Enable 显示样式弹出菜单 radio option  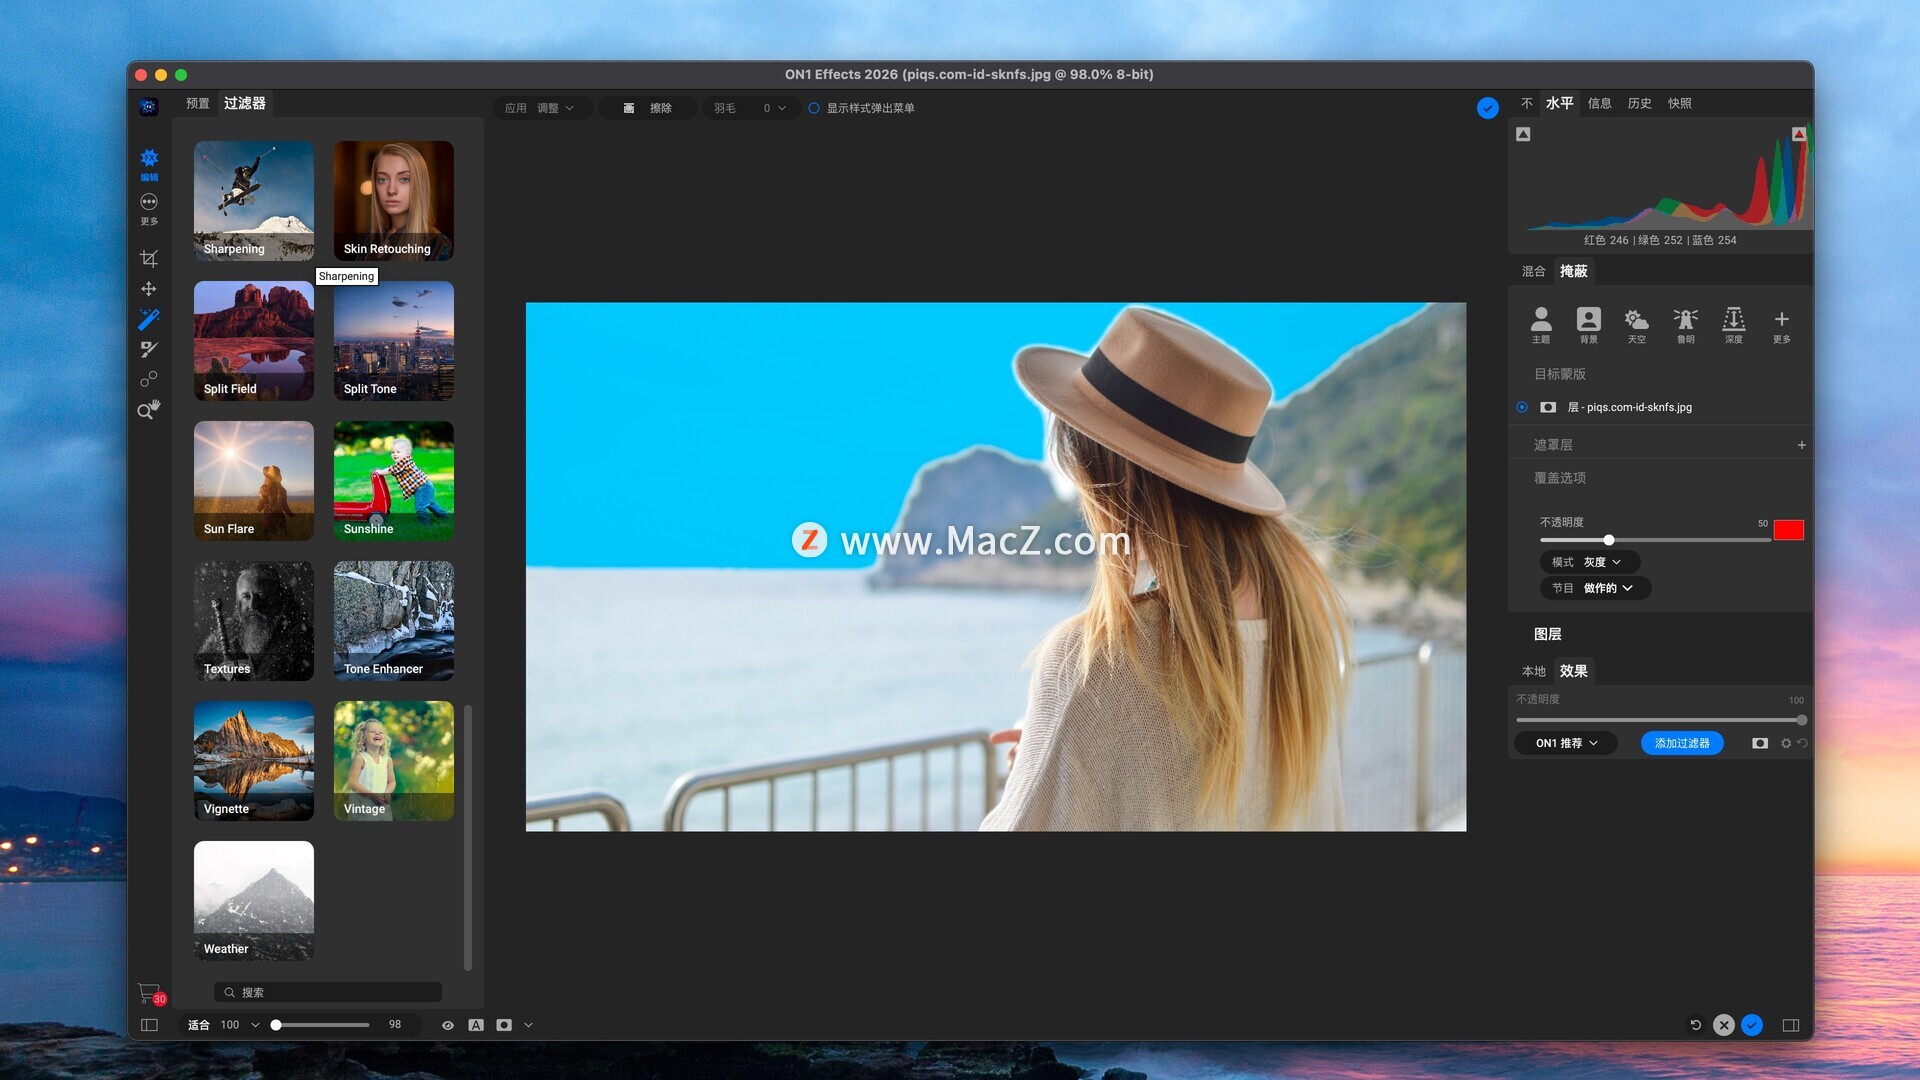(x=814, y=108)
